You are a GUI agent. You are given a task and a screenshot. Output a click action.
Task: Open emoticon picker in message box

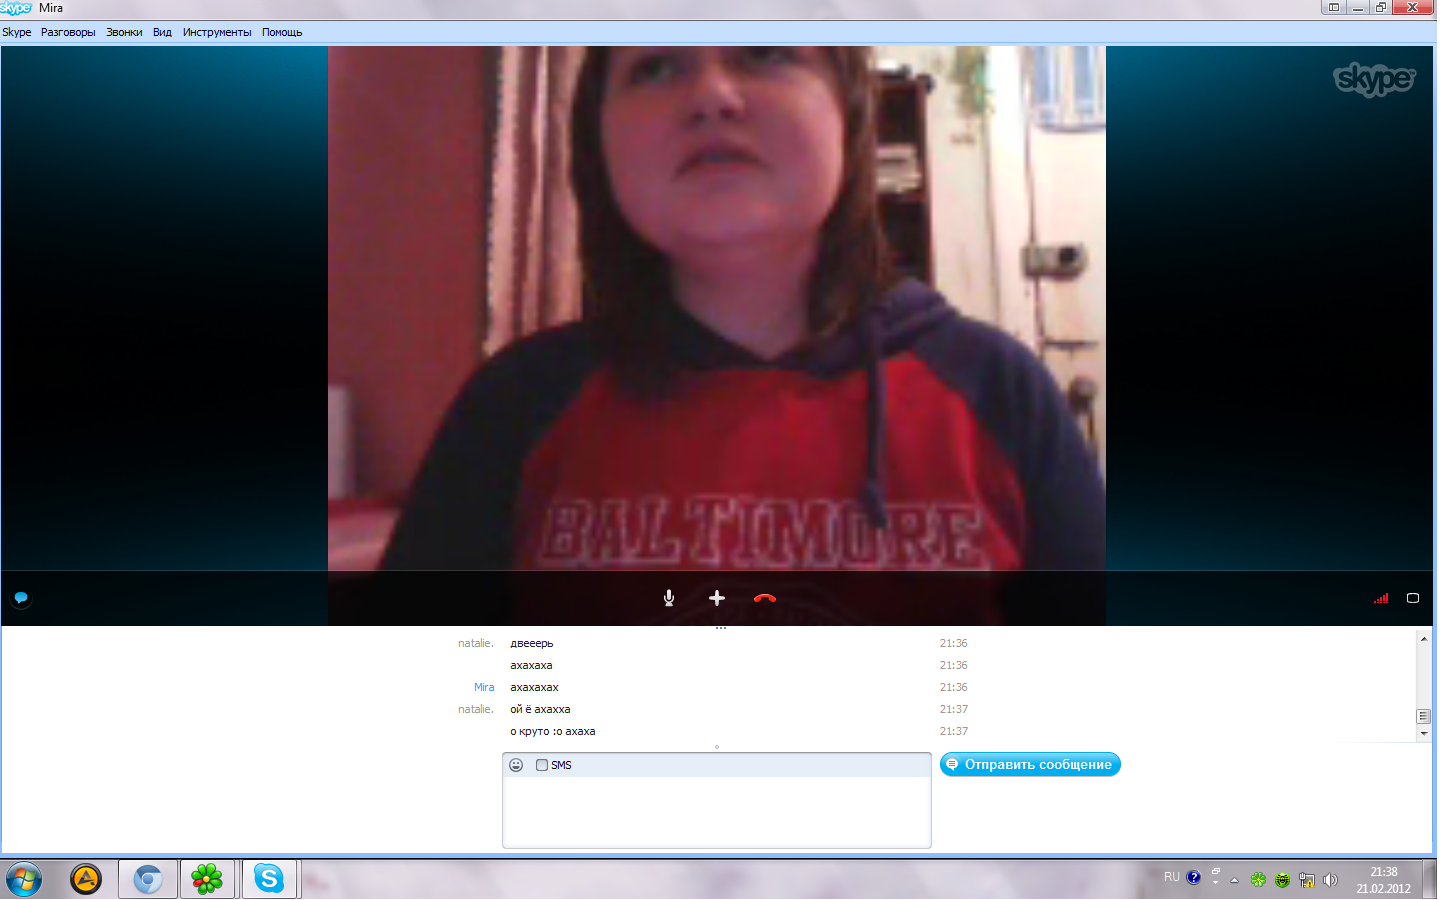(516, 765)
